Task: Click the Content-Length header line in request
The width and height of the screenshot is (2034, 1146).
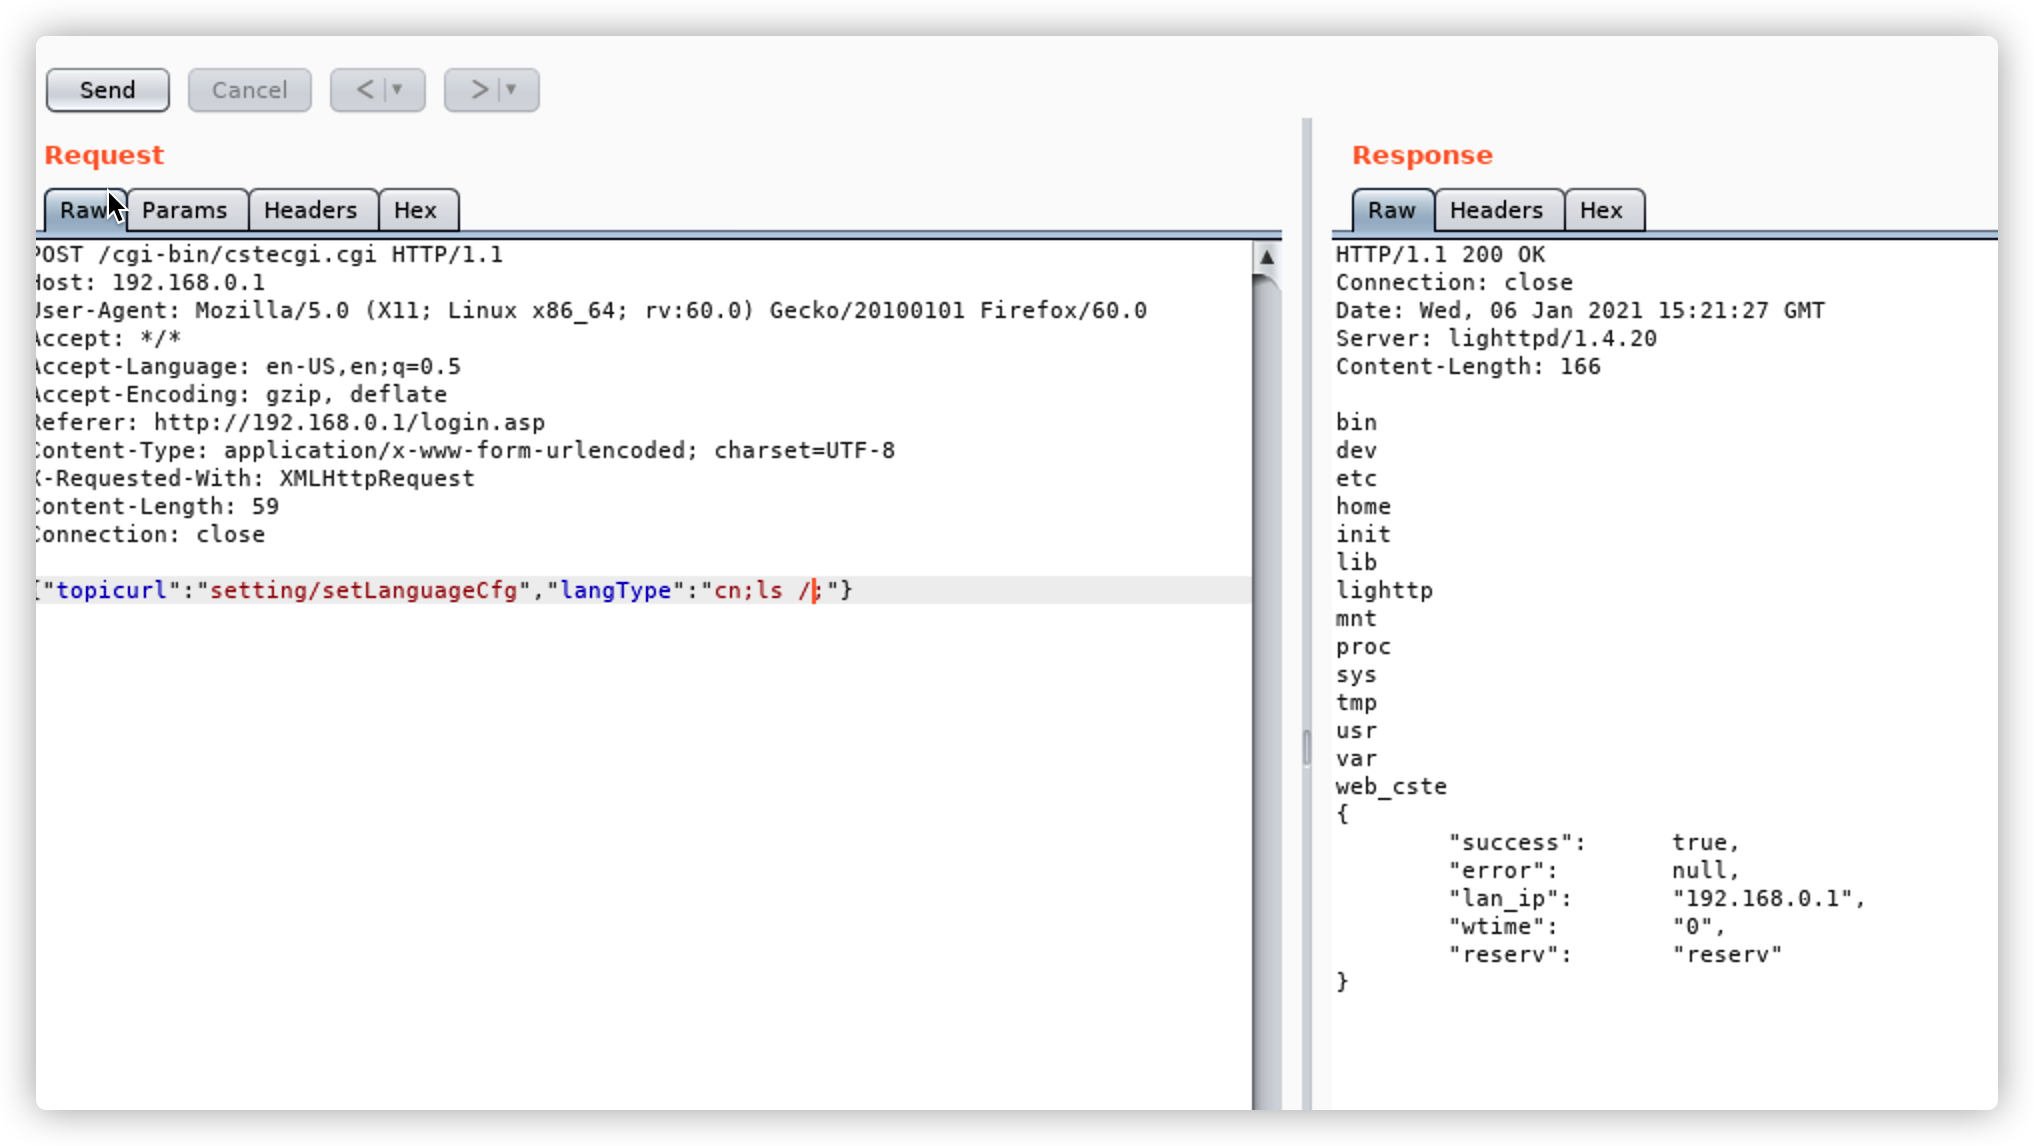Action: pyautogui.click(x=155, y=507)
